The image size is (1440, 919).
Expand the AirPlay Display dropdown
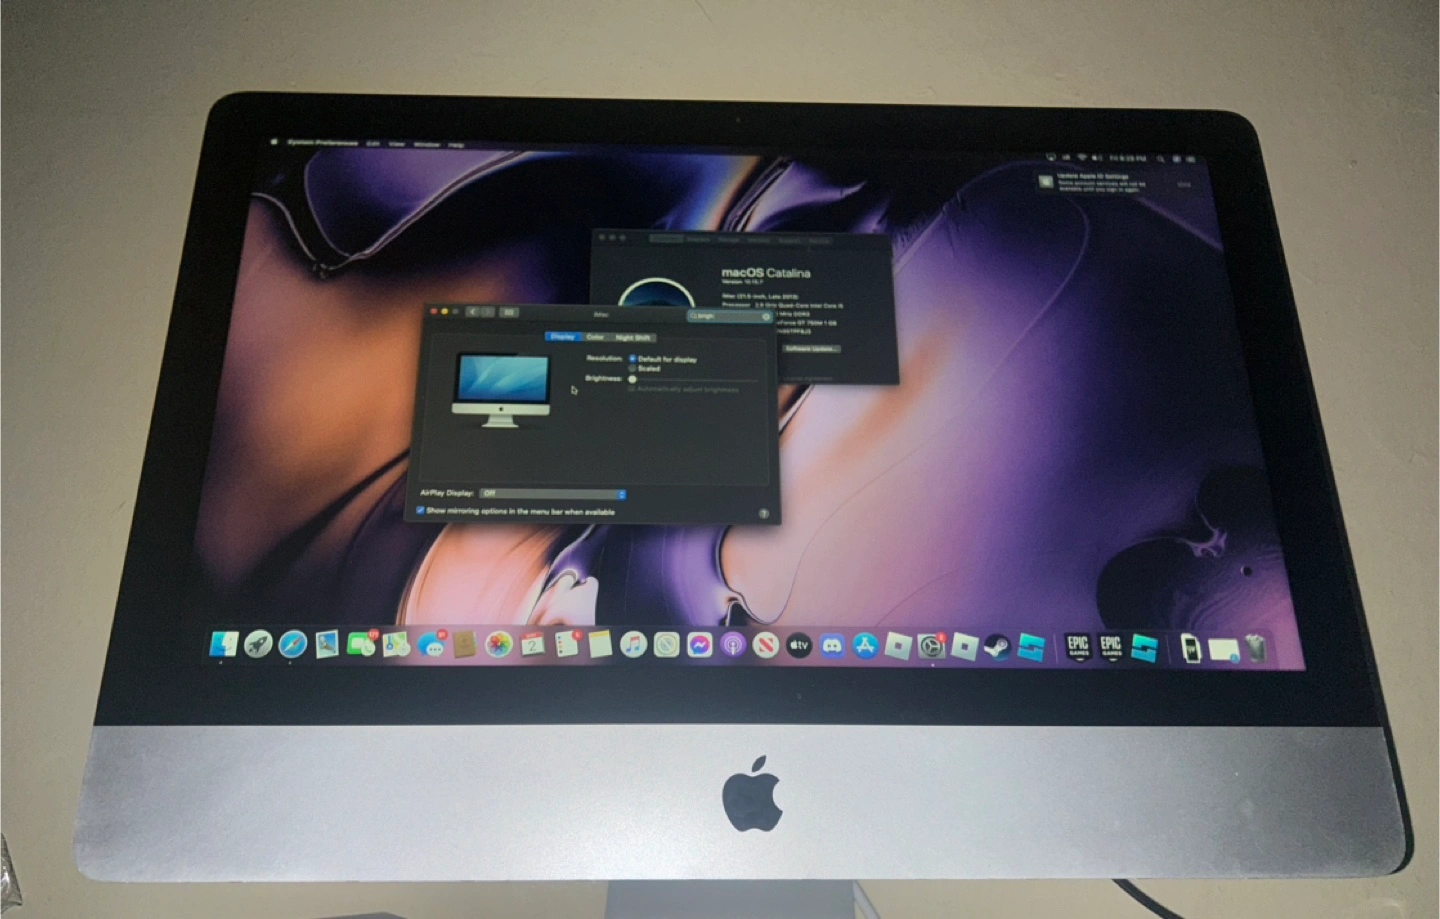click(552, 493)
